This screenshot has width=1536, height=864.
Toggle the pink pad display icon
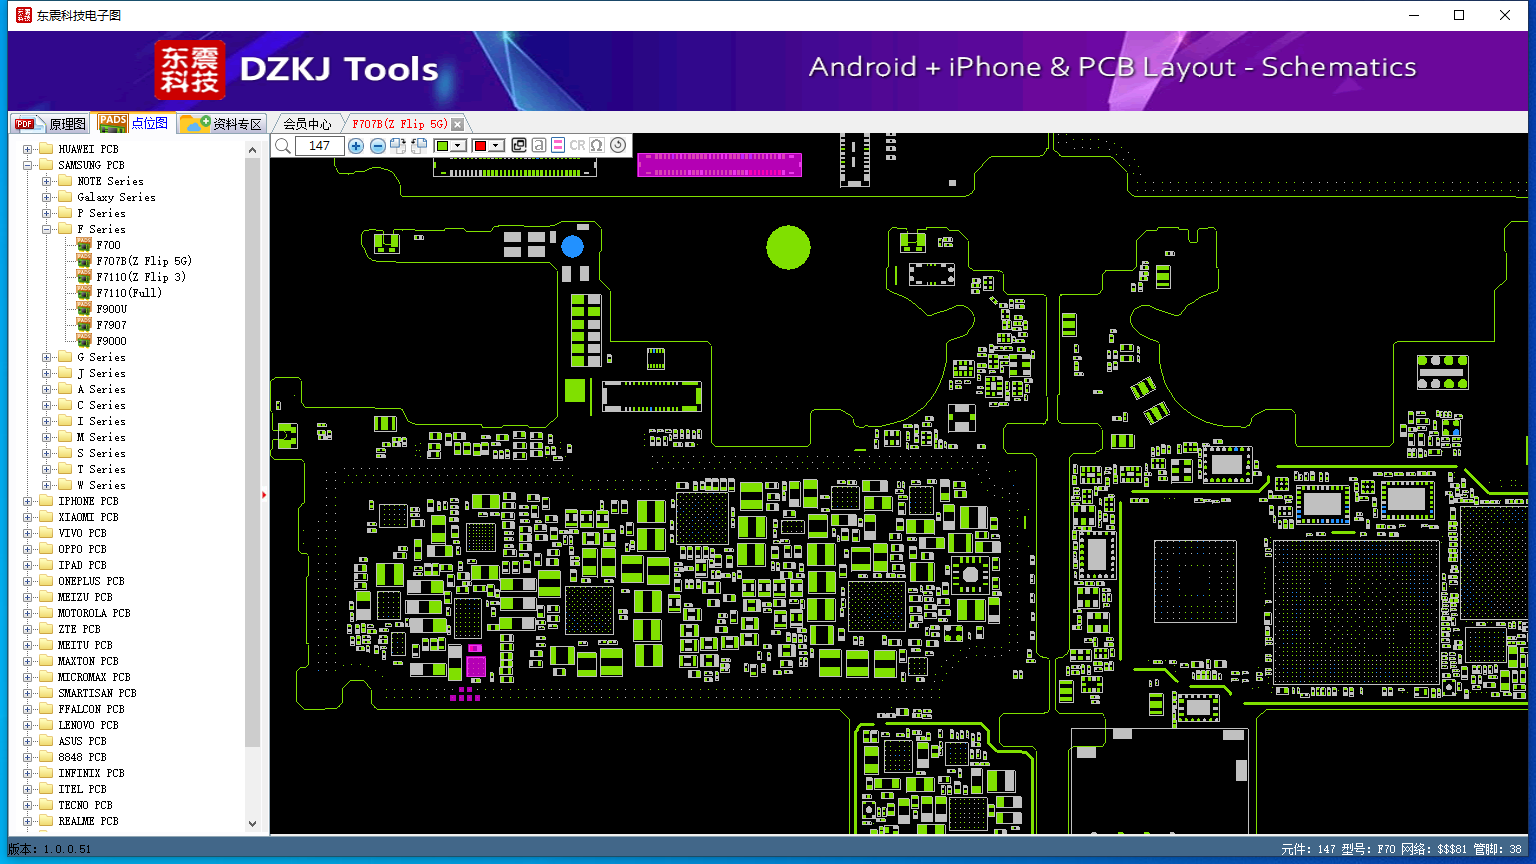pyautogui.click(x=558, y=146)
